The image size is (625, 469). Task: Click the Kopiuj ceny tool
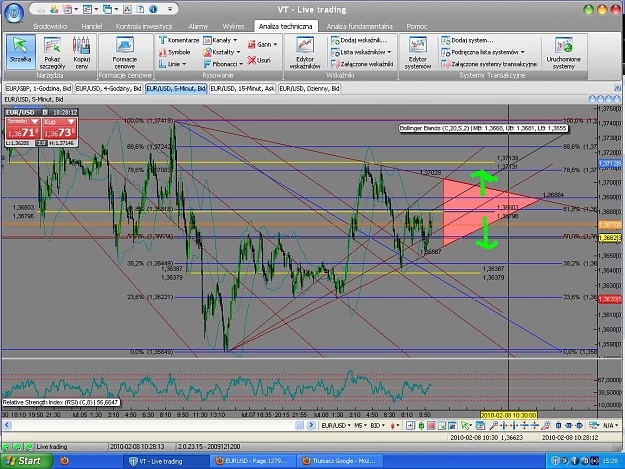pyautogui.click(x=81, y=52)
